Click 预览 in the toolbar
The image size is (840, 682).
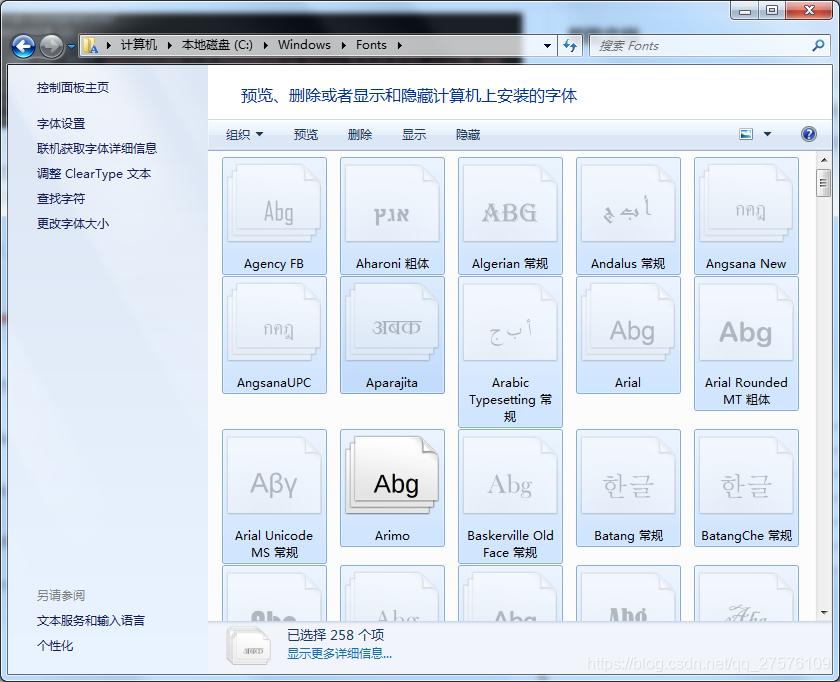pos(306,134)
